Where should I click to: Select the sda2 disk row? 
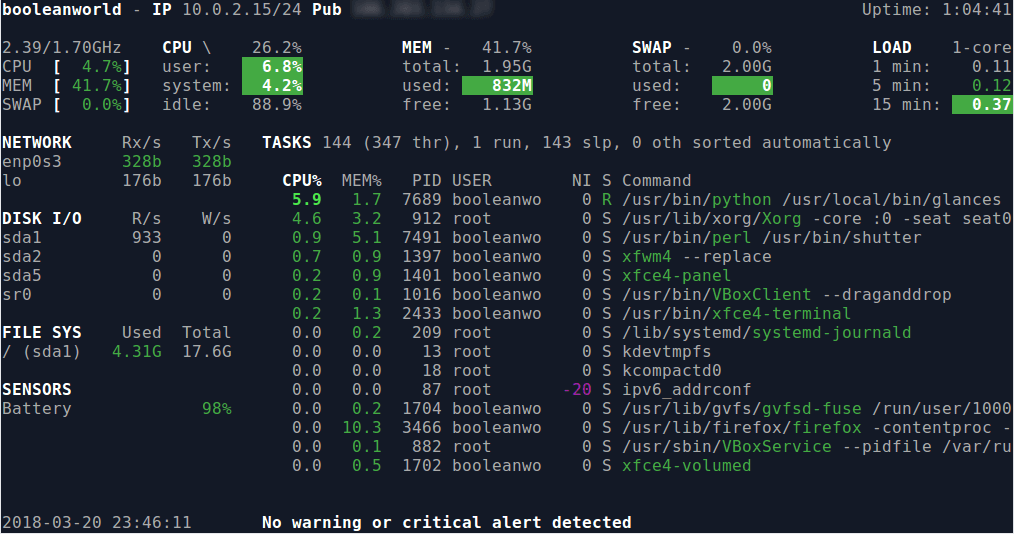coord(116,257)
